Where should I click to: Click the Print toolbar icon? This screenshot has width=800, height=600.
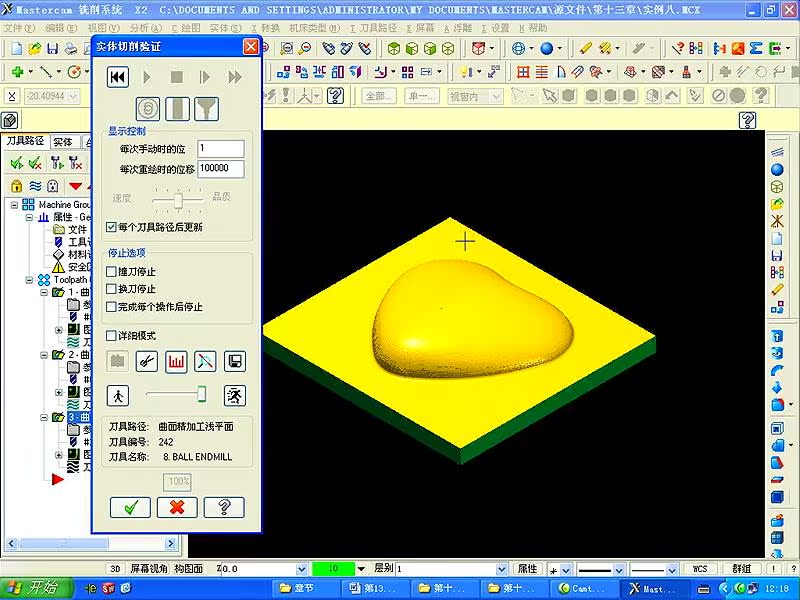click(x=71, y=48)
